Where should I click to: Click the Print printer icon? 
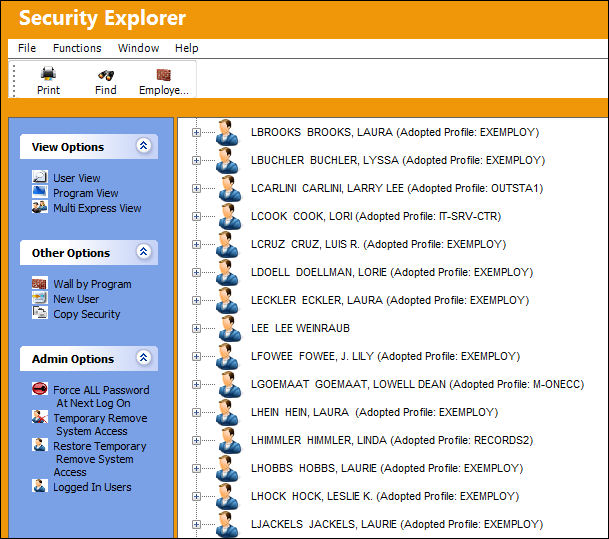49,73
